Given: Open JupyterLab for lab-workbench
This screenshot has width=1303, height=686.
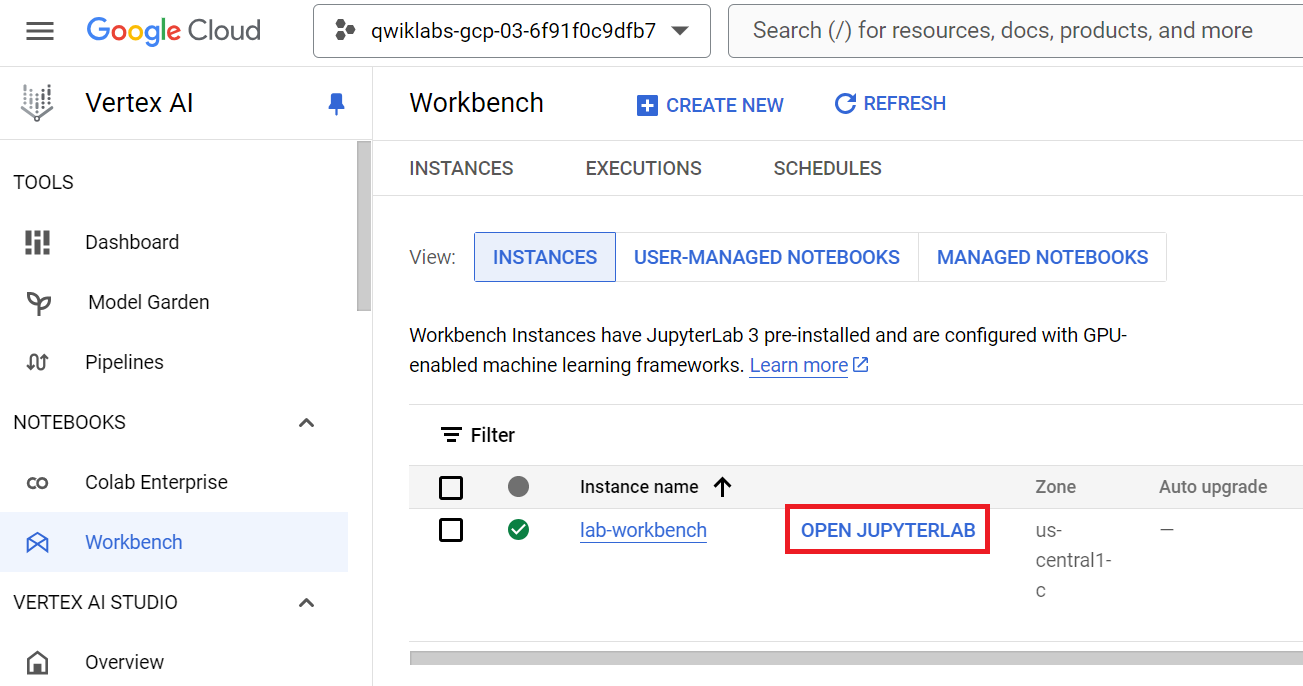Looking at the screenshot, I should click(x=888, y=530).
